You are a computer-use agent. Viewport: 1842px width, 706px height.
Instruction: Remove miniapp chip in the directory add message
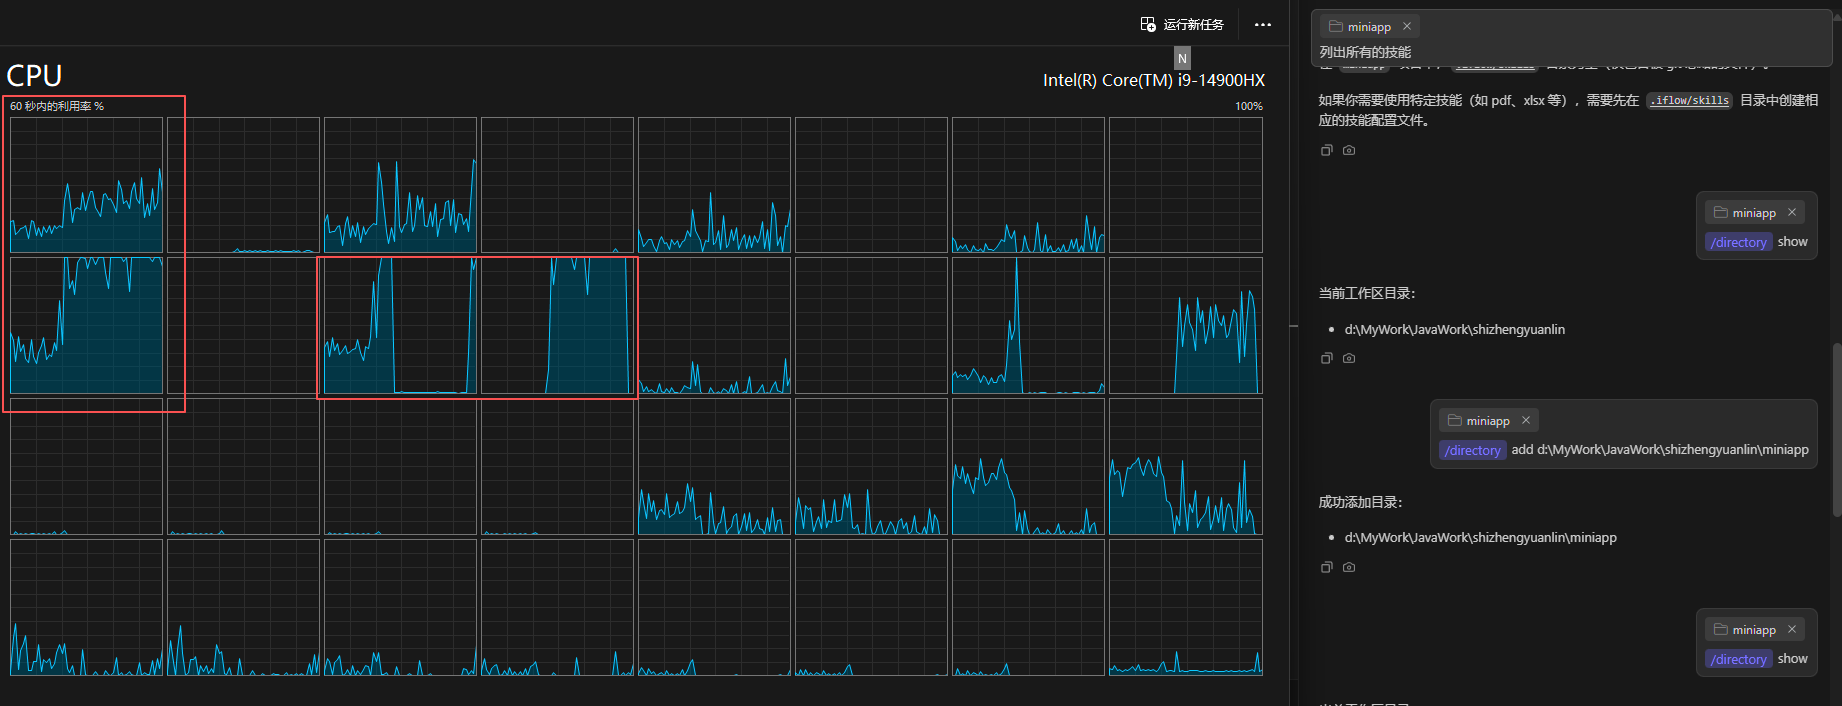point(1526,421)
